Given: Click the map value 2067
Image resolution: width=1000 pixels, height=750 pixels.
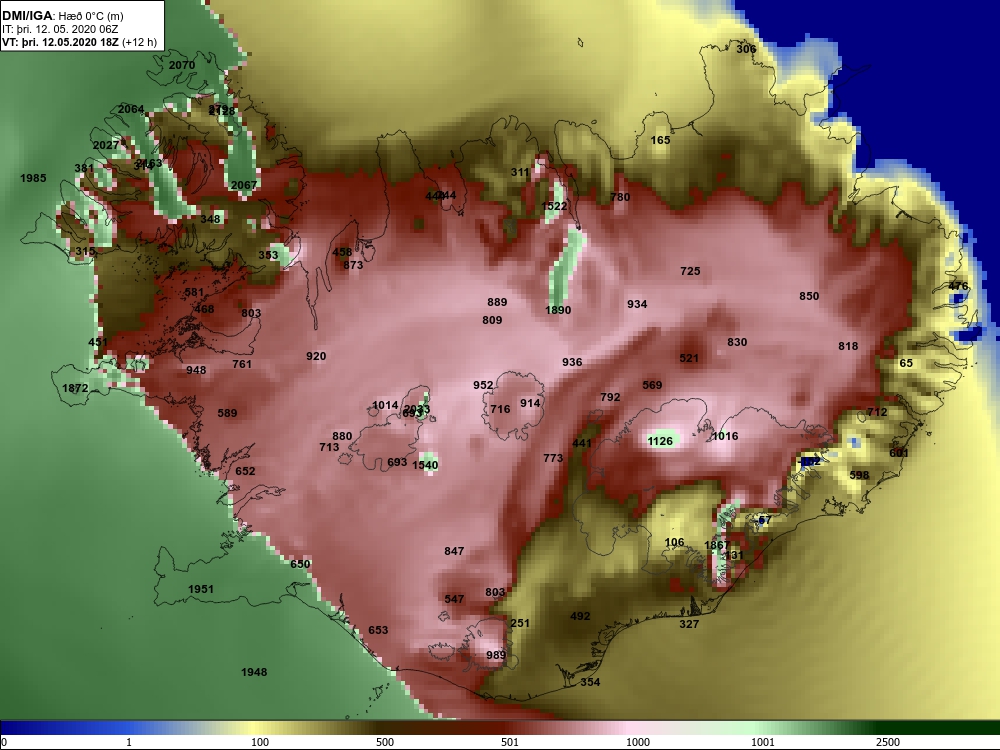Looking at the screenshot, I should [x=244, y=185].
